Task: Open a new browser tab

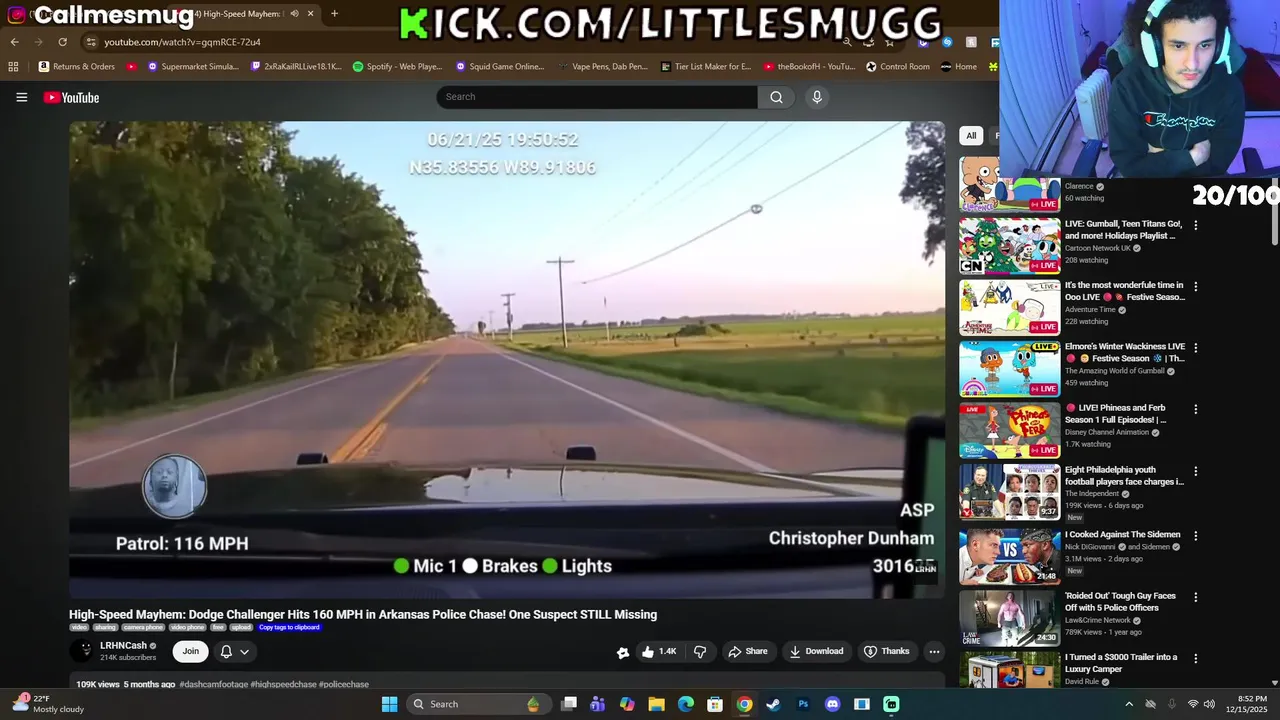Action: 334,14
